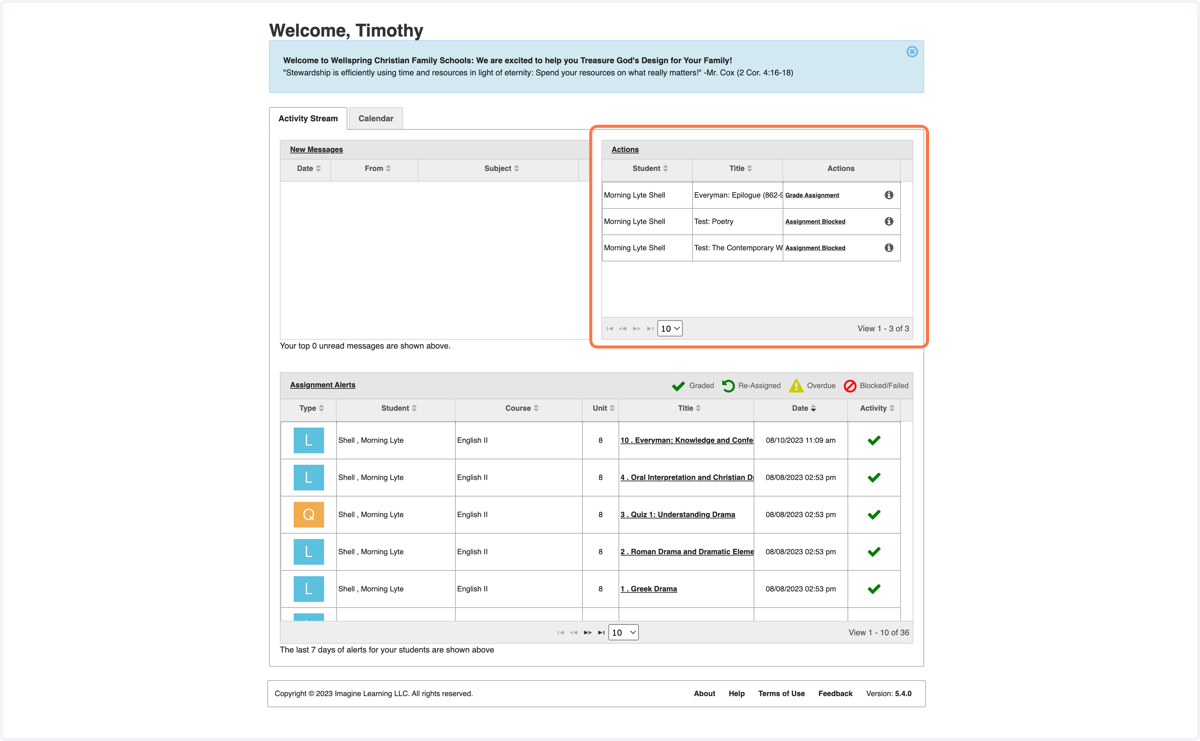
Task: Open the Terms of Use footer link
Action: click(x=781, y=693)
